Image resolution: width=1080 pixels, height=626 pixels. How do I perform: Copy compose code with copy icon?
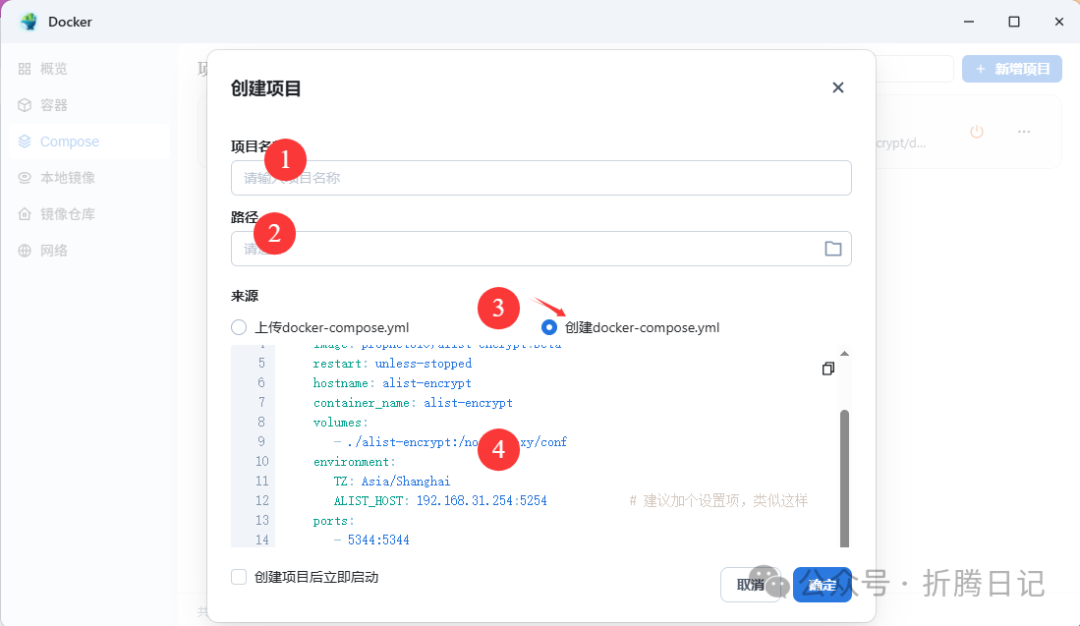(828, 368)
